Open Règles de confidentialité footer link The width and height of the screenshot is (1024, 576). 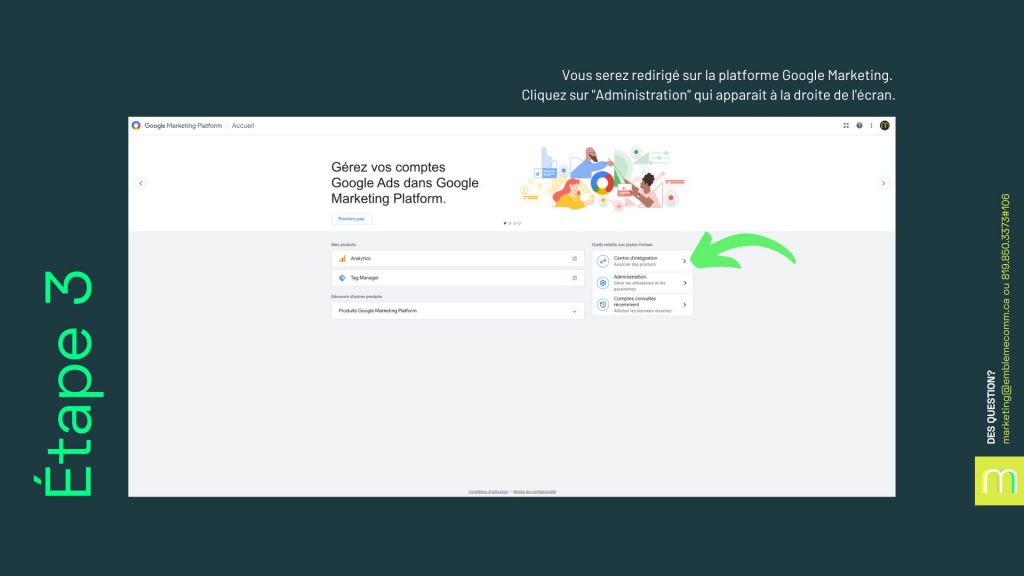pos(534,492)
